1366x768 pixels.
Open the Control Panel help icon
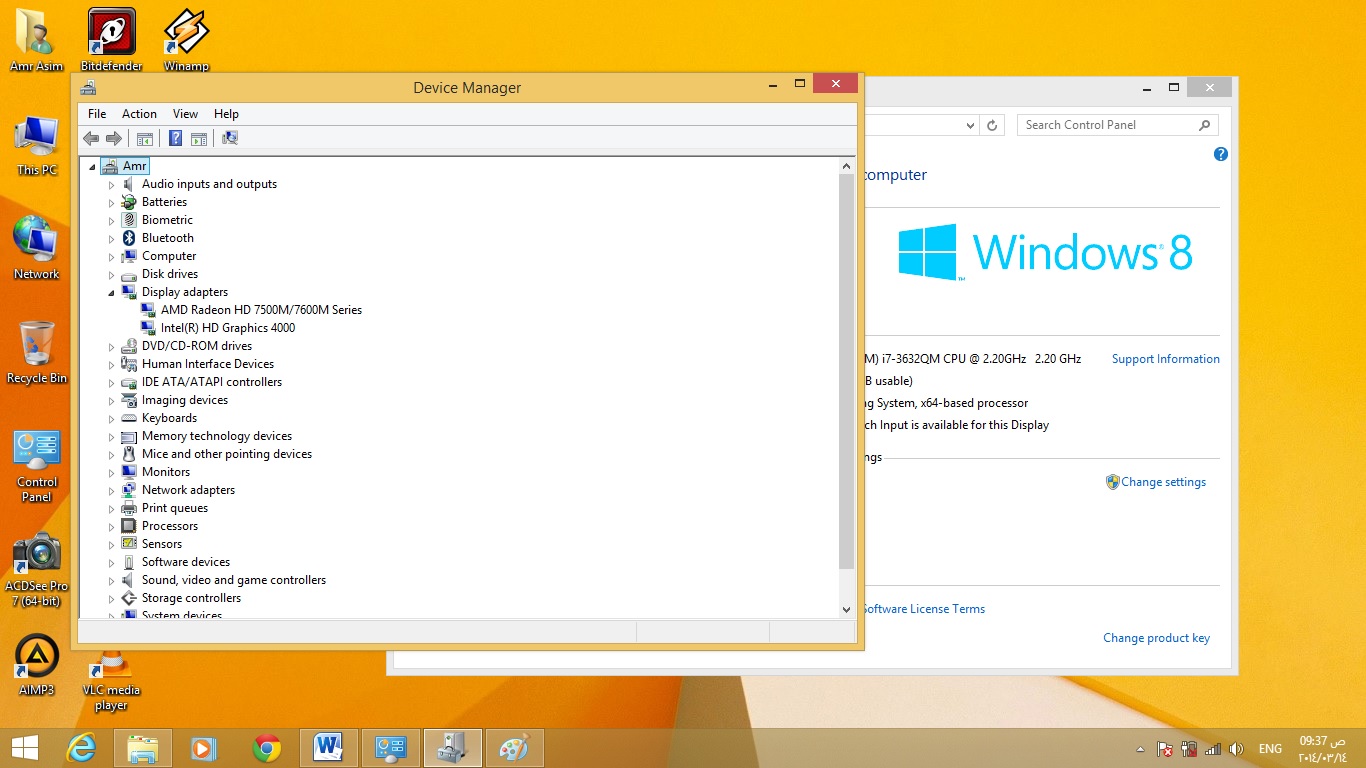click(x=1220, y=154)
